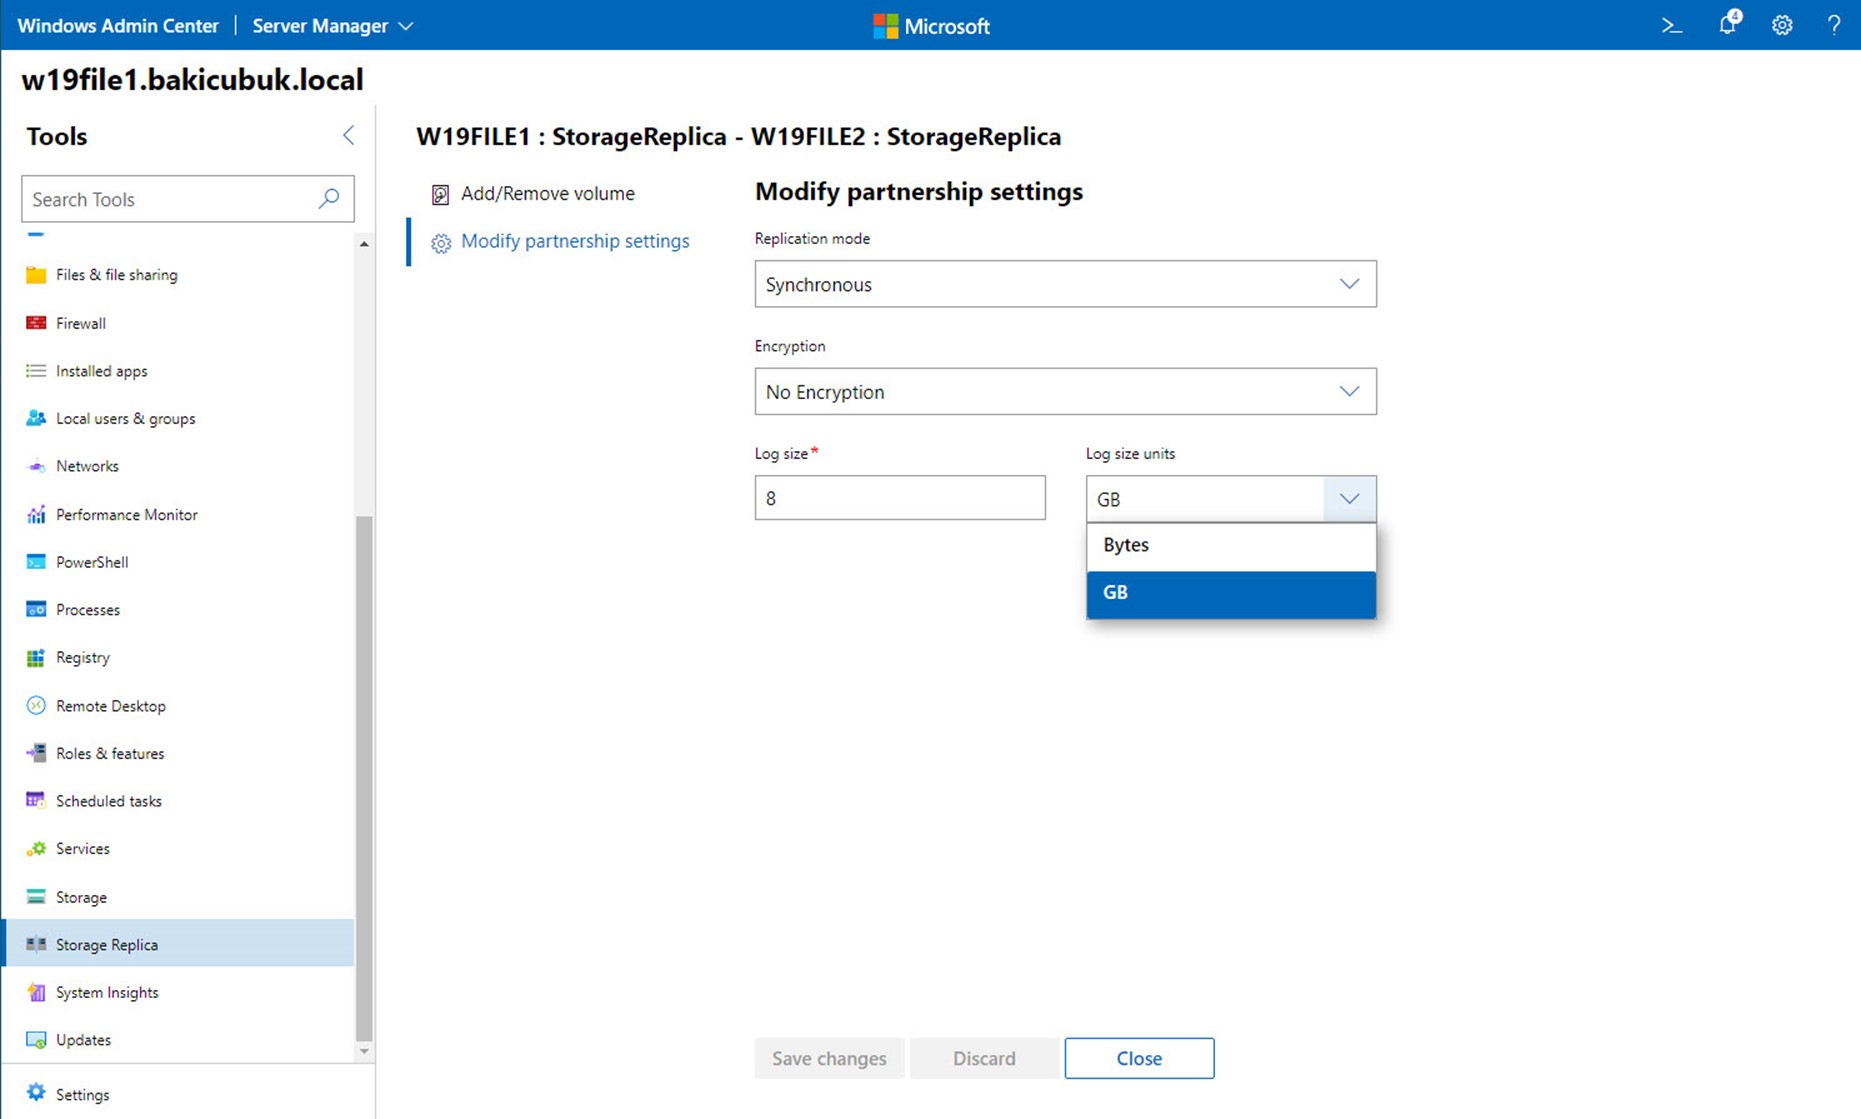Click the Scheduled tasks calendar icon
1861x1119 pixels.
[x=36, y=800]
